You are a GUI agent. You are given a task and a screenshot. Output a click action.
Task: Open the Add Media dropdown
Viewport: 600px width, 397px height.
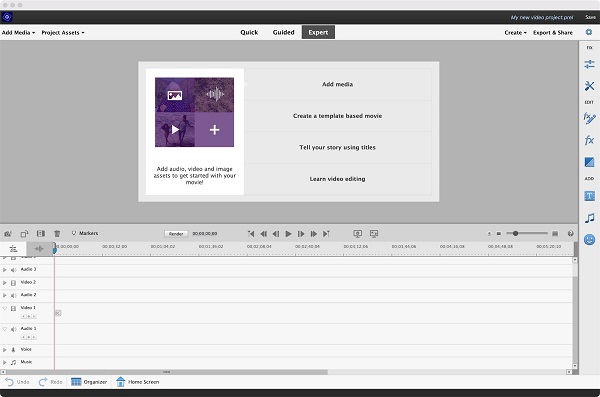pyautogui.click(x=18, y=33)
